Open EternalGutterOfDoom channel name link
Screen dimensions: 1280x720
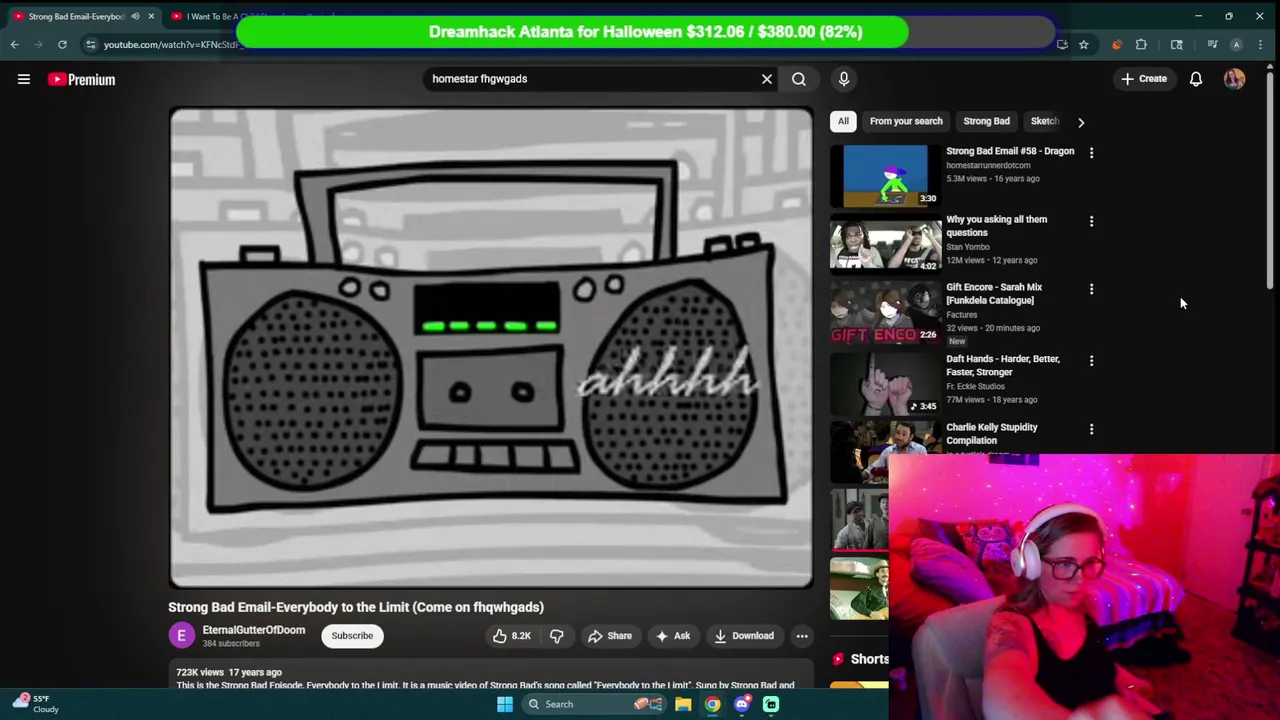tap(254, 630)
